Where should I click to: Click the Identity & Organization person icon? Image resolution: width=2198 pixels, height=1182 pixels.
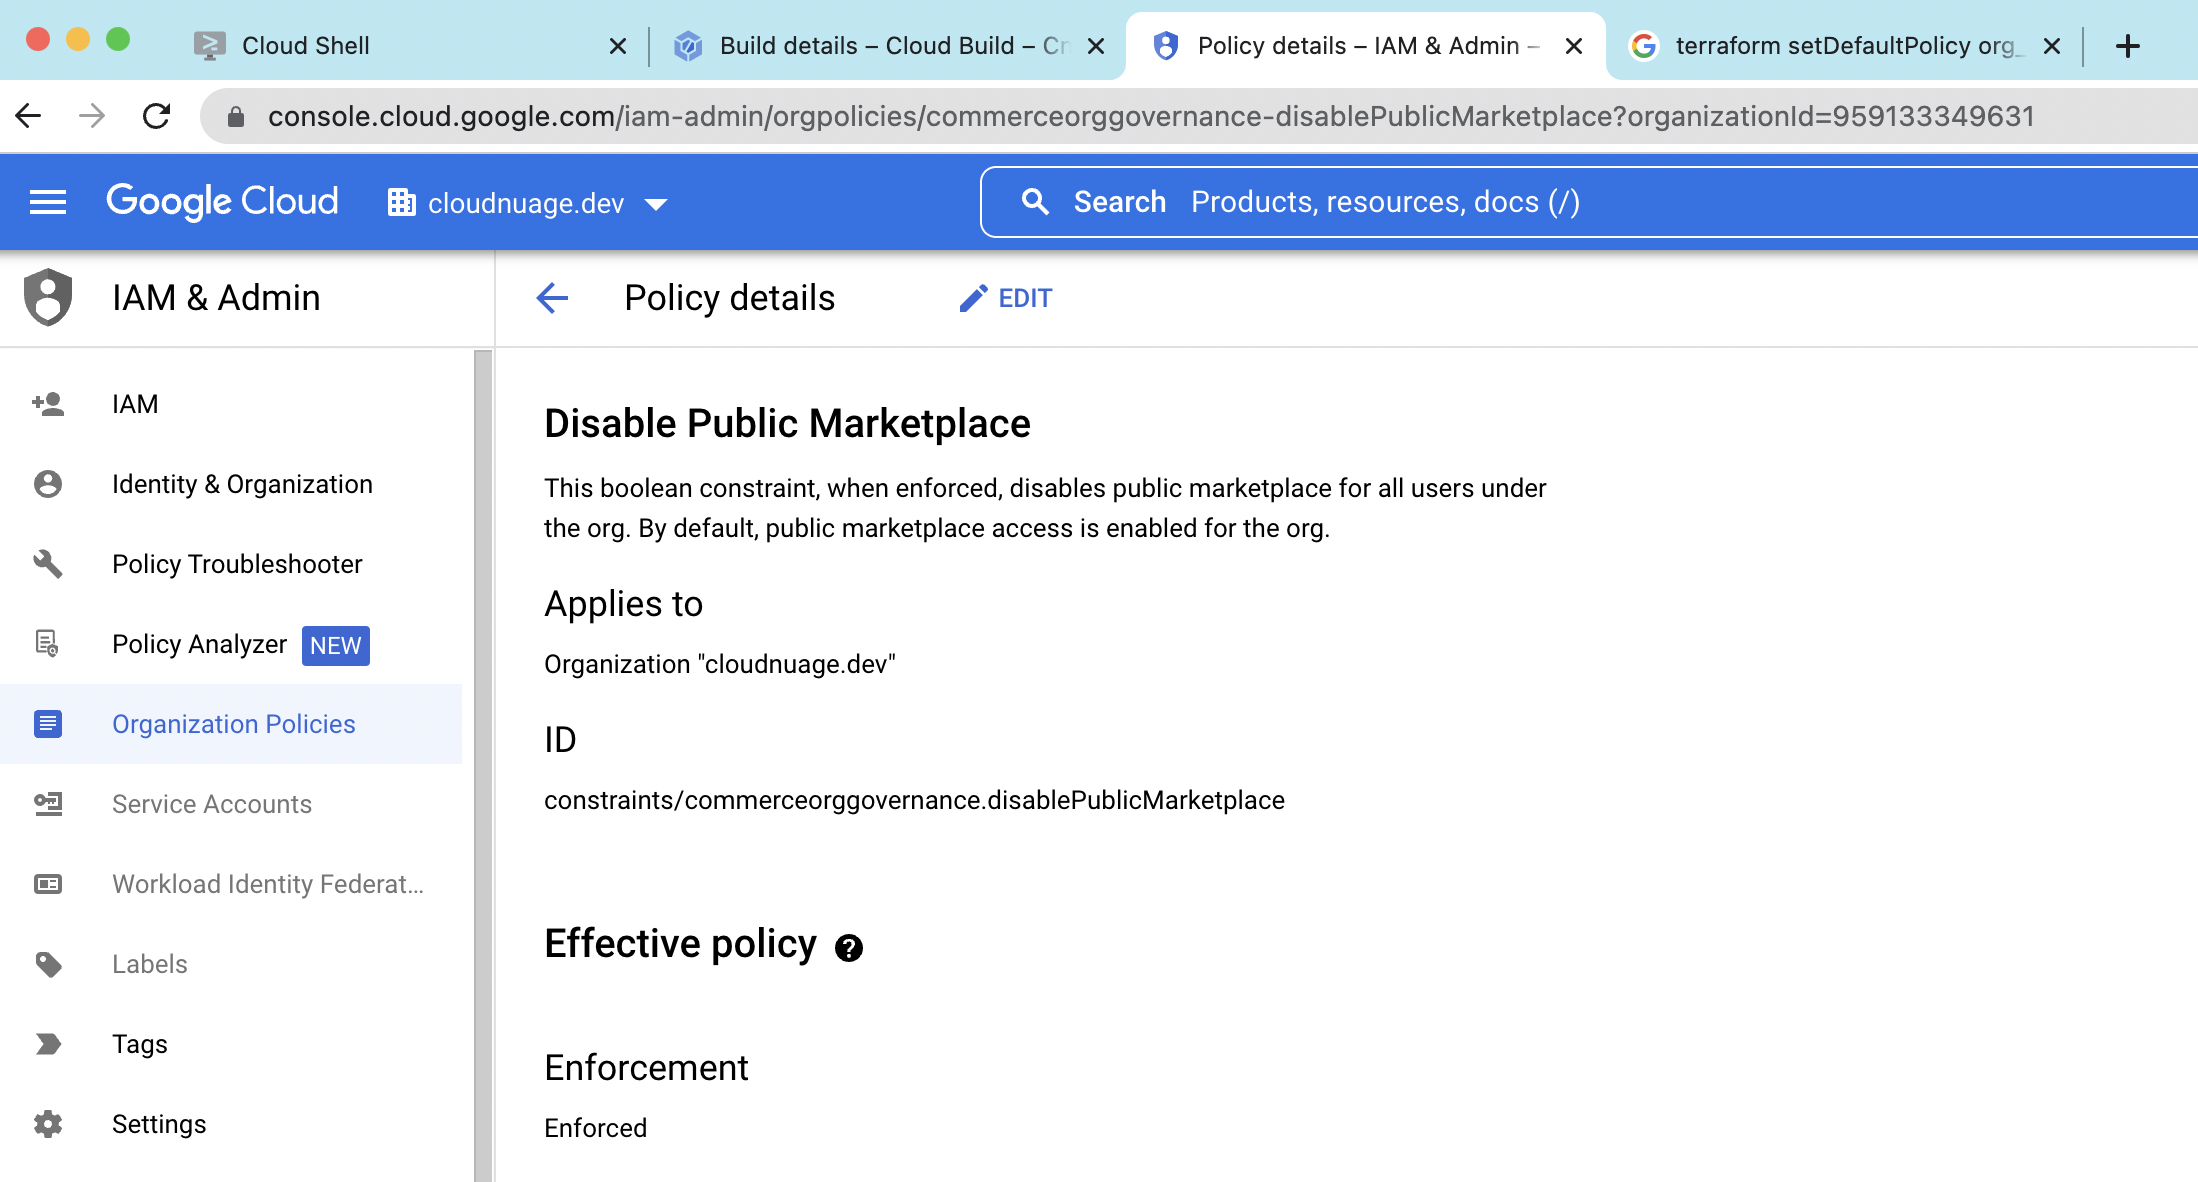click(x=47, y=483)
